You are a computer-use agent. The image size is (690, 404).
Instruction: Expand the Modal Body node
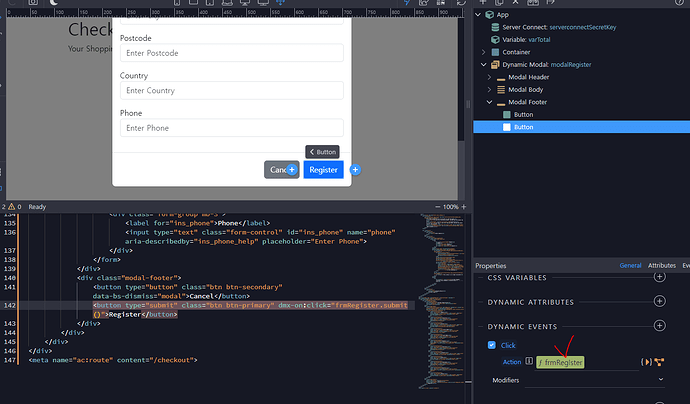pyautogui.click(x=489, y=90)
